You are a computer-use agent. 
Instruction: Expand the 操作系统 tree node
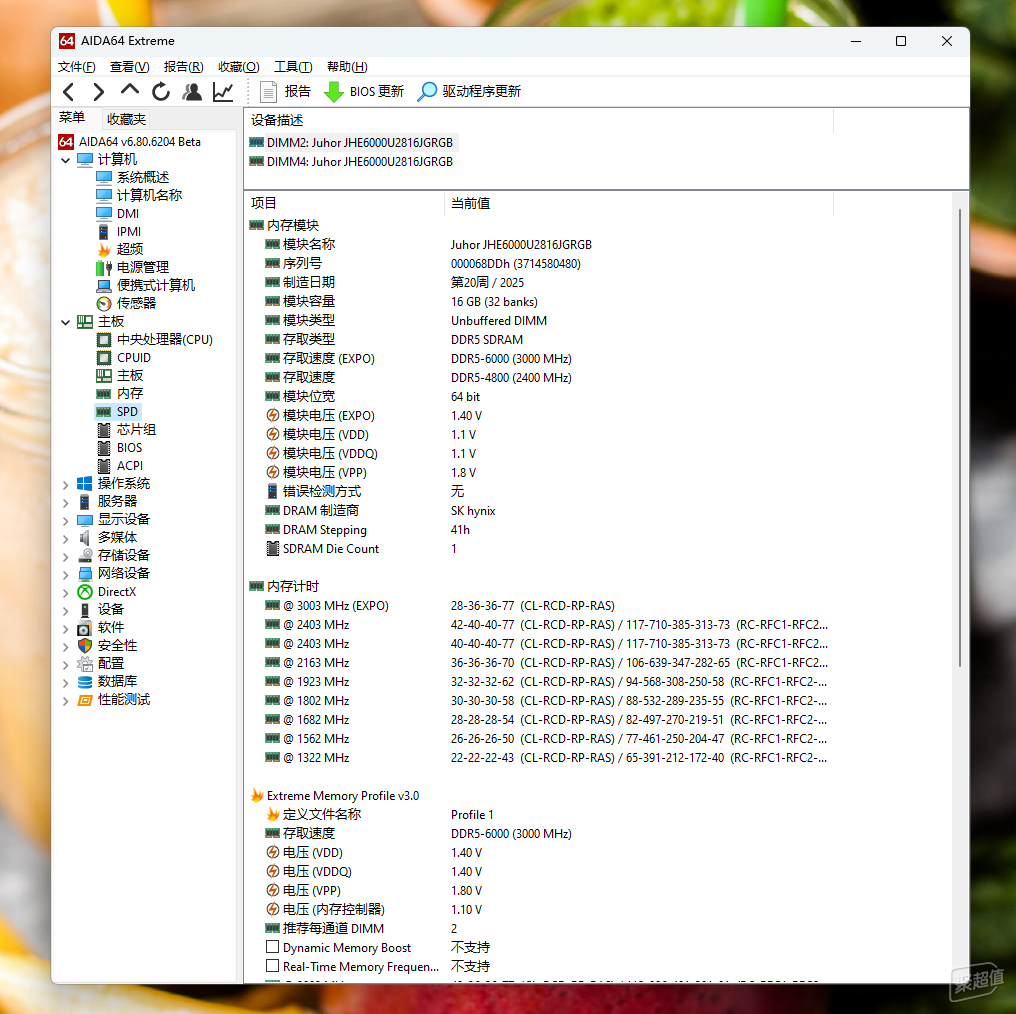tap(65, 484)
